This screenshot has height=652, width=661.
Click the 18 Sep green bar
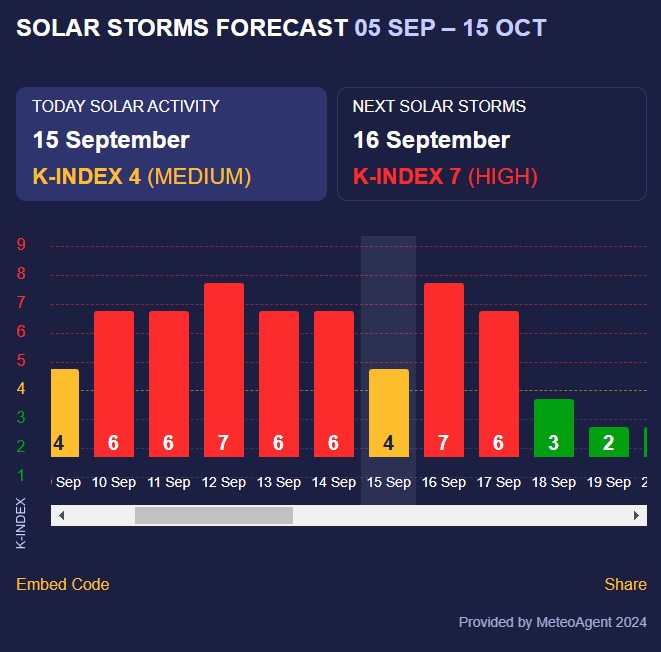[554, 428]
